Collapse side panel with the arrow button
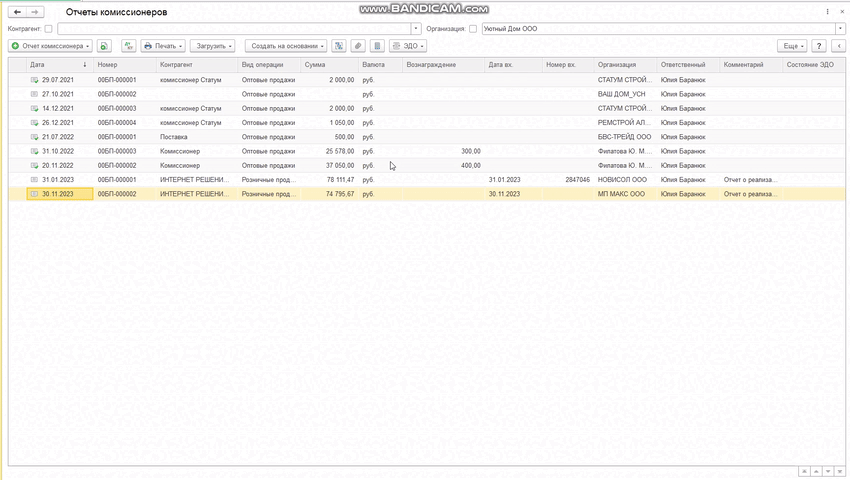 pos(839,46)
